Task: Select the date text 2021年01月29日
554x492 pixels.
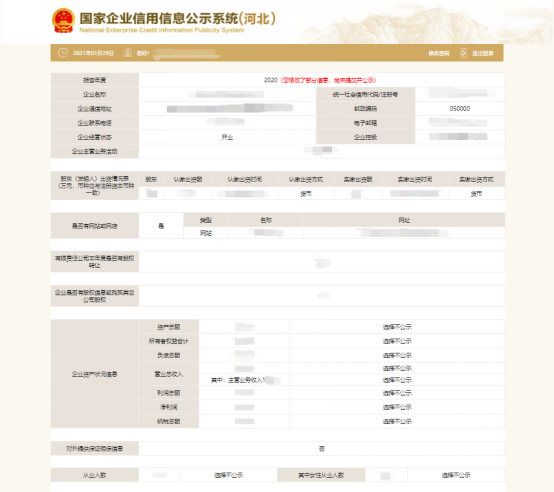Action: 93,53
